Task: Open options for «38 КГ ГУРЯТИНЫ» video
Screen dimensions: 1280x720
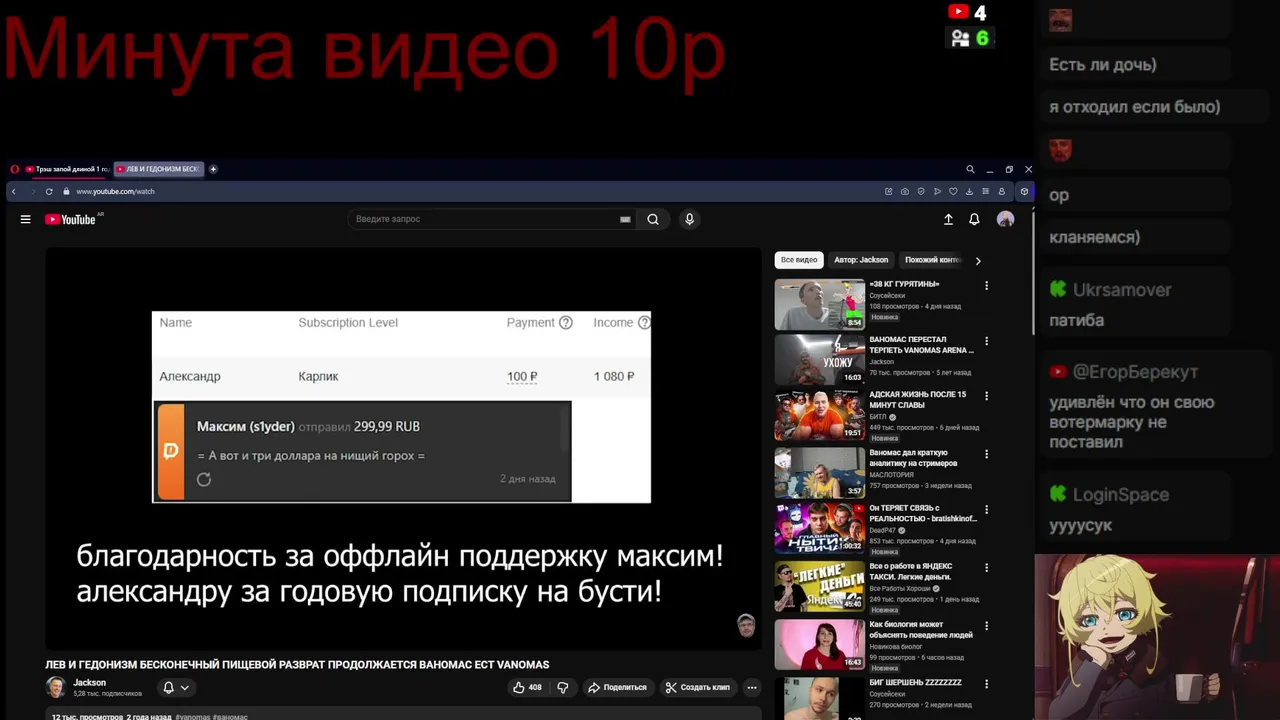Action: [x=986, y=285]
